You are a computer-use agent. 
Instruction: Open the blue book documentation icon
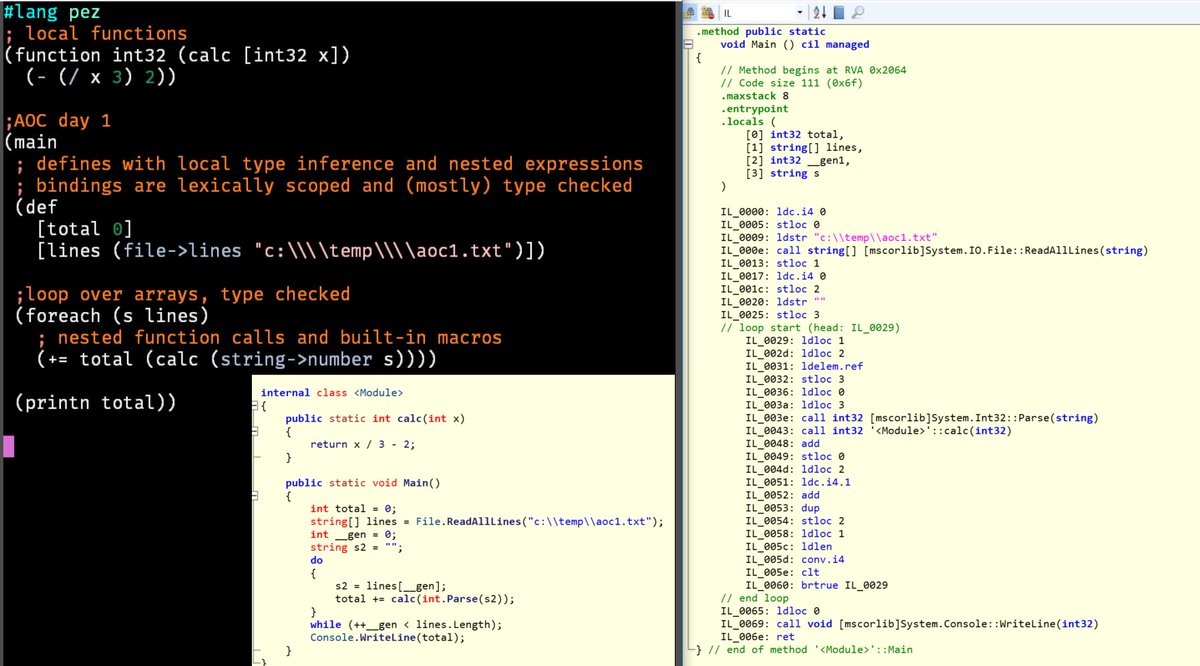pyautogui.click(x=838, y=12)
